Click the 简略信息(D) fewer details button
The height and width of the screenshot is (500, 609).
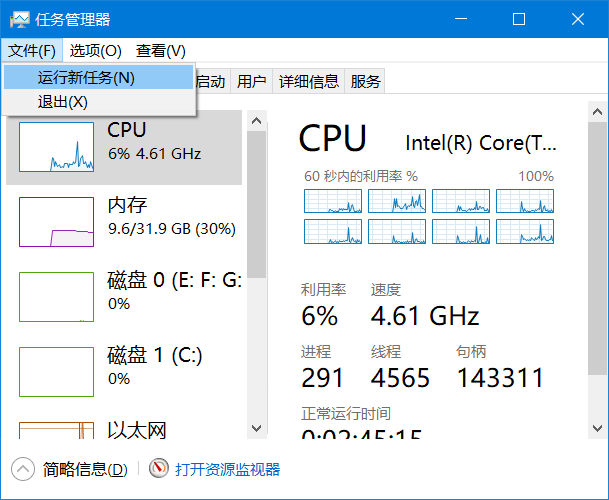coord(84,469)
